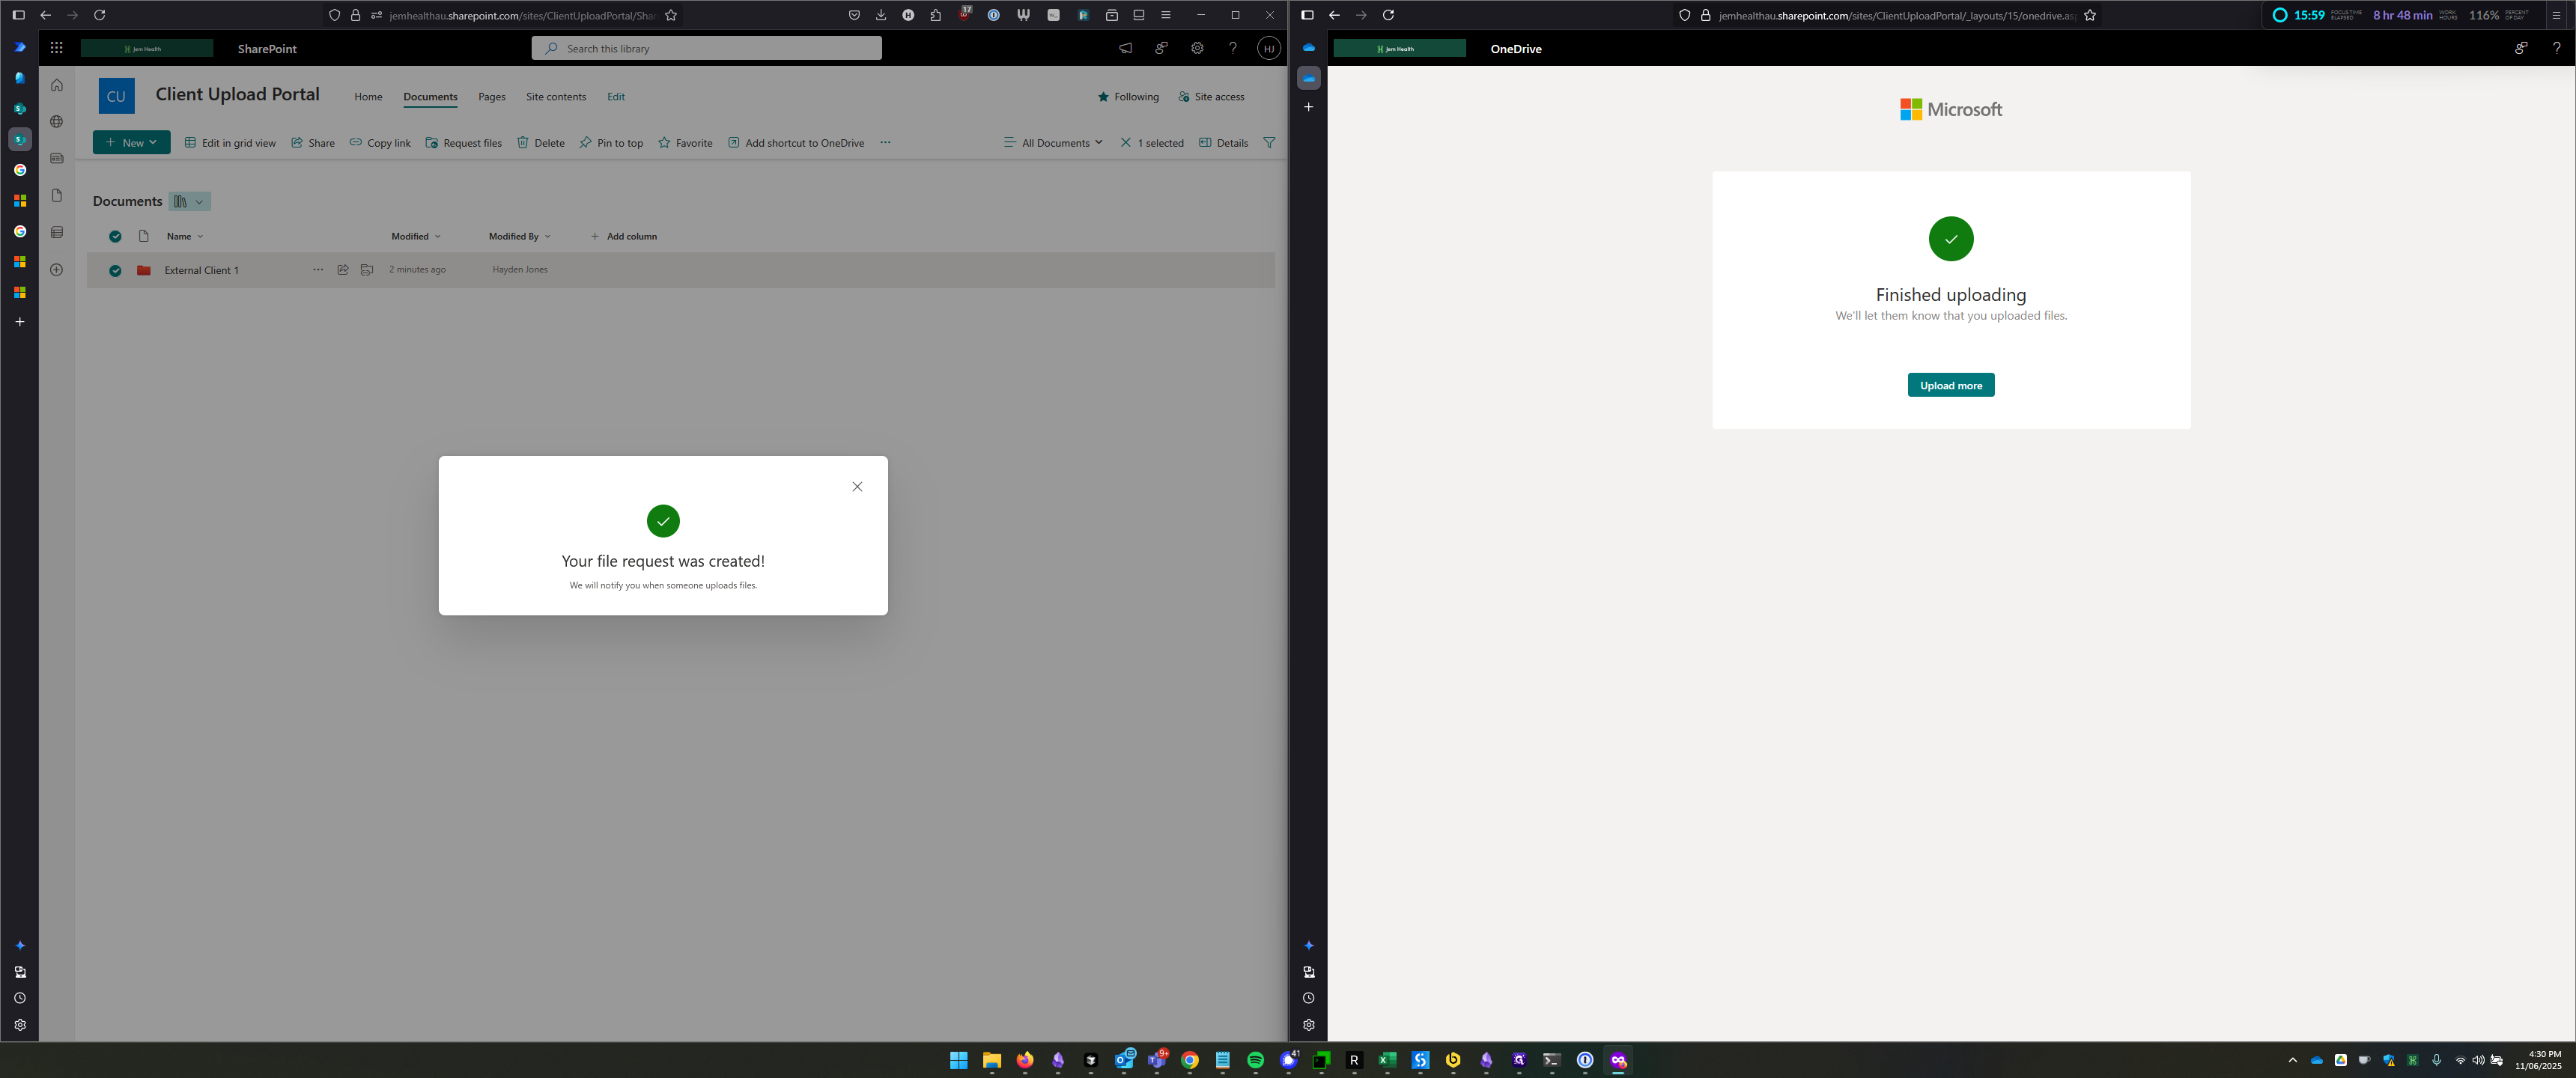
Task: Bookmark the SharePoint page with star icon
Action: point(671,15)
